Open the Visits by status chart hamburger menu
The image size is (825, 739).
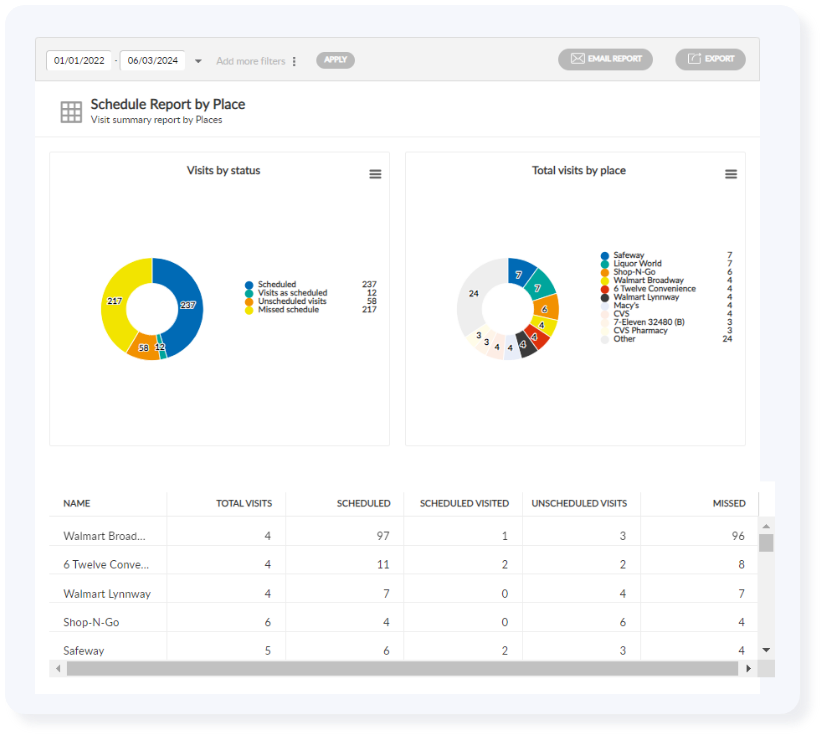coord(375,173)
